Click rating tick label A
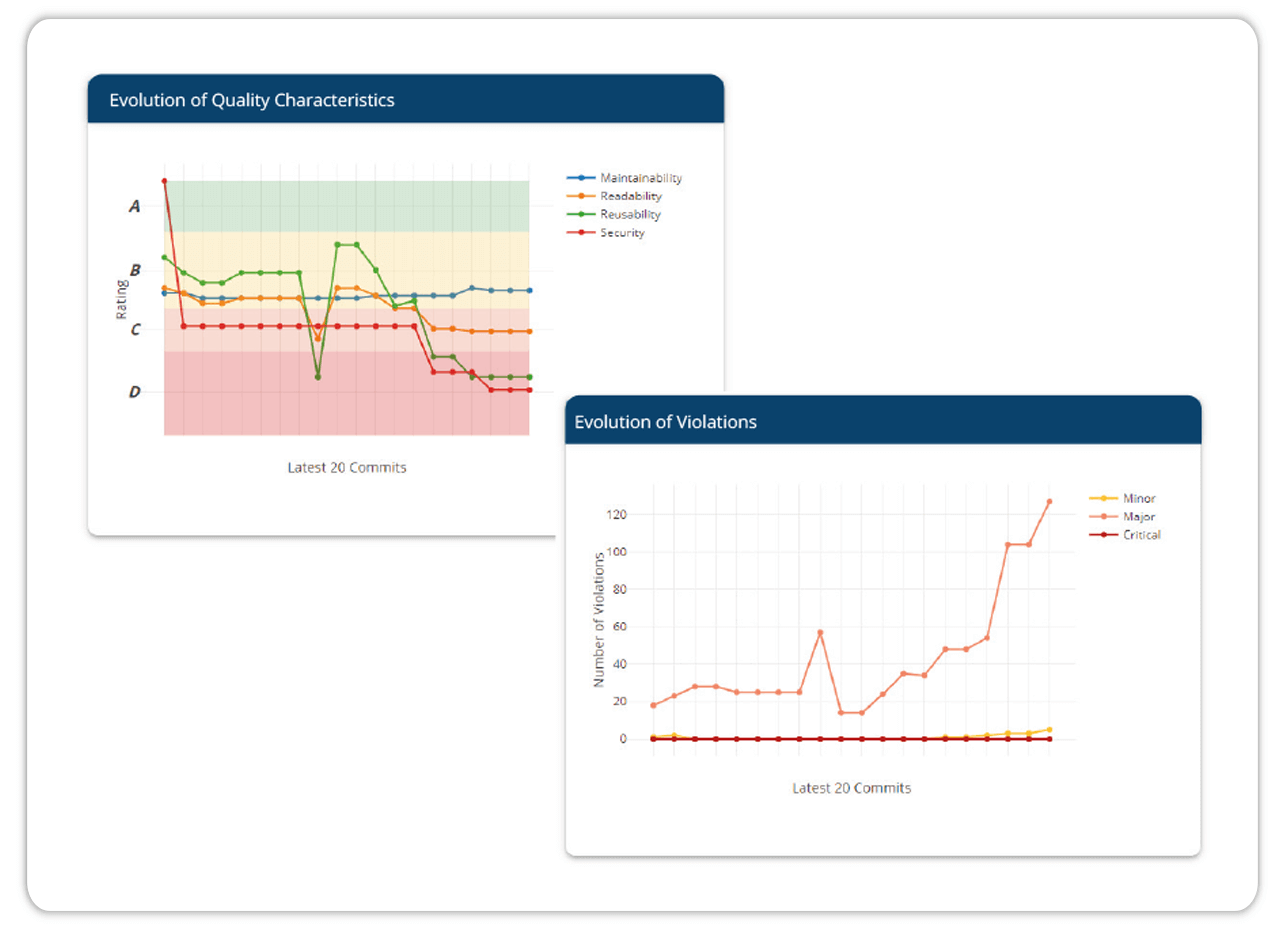1281x928 pixels. click(x=135, y=207)
